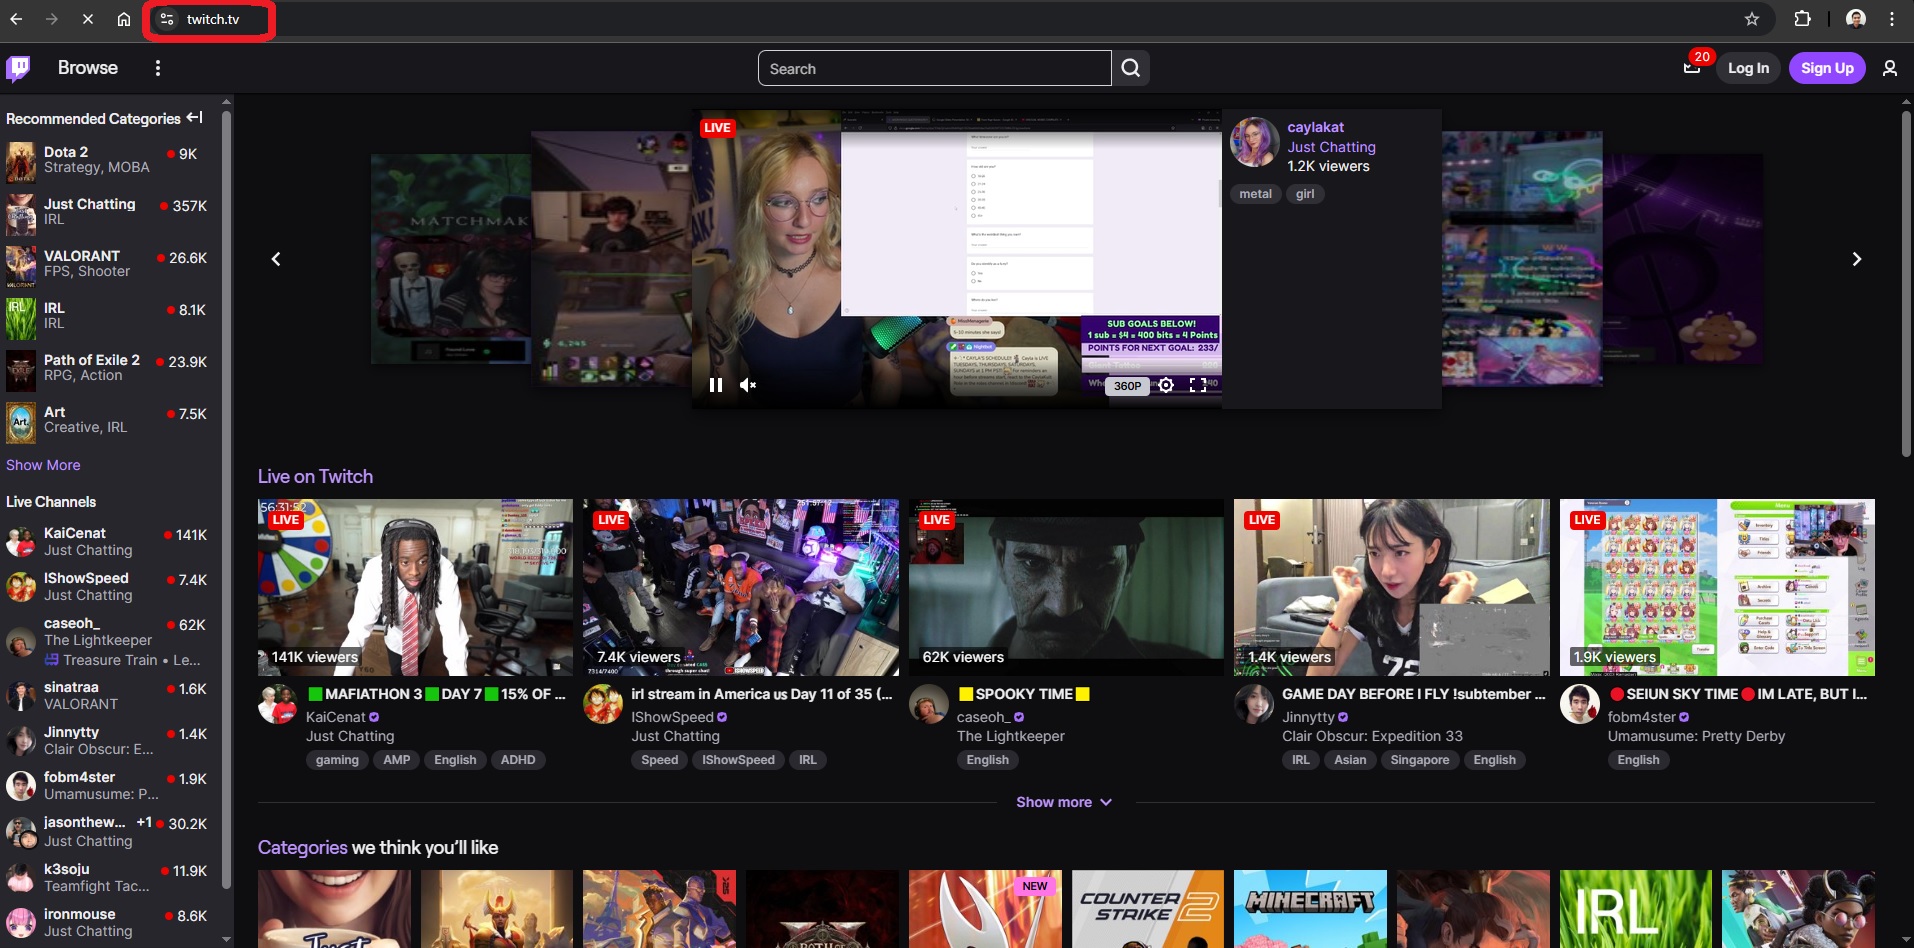Open the notifications inbox with 20 badge
Screen dimensions: 1914x948
click(1692, 68)
